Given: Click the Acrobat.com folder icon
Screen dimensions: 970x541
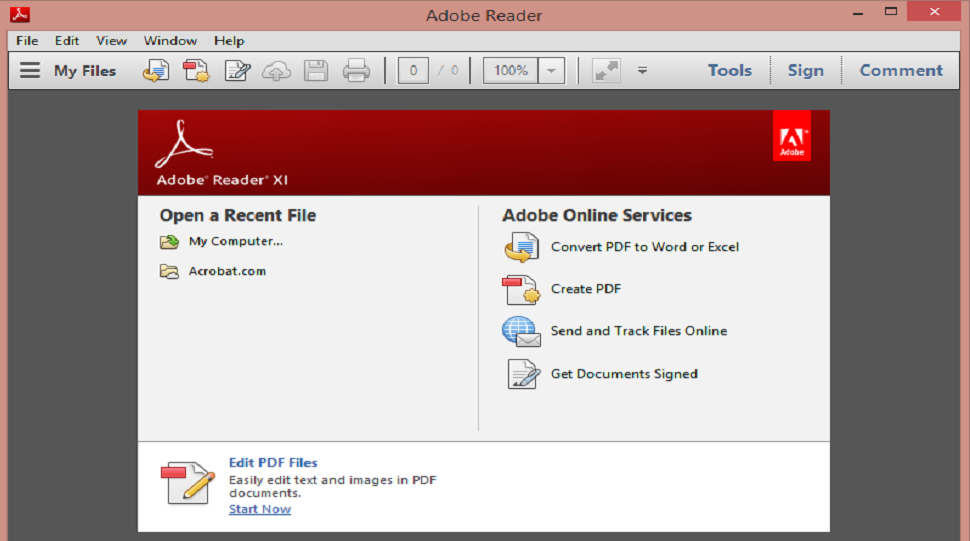Looking at the screenshot, I should tap(170, 271).
